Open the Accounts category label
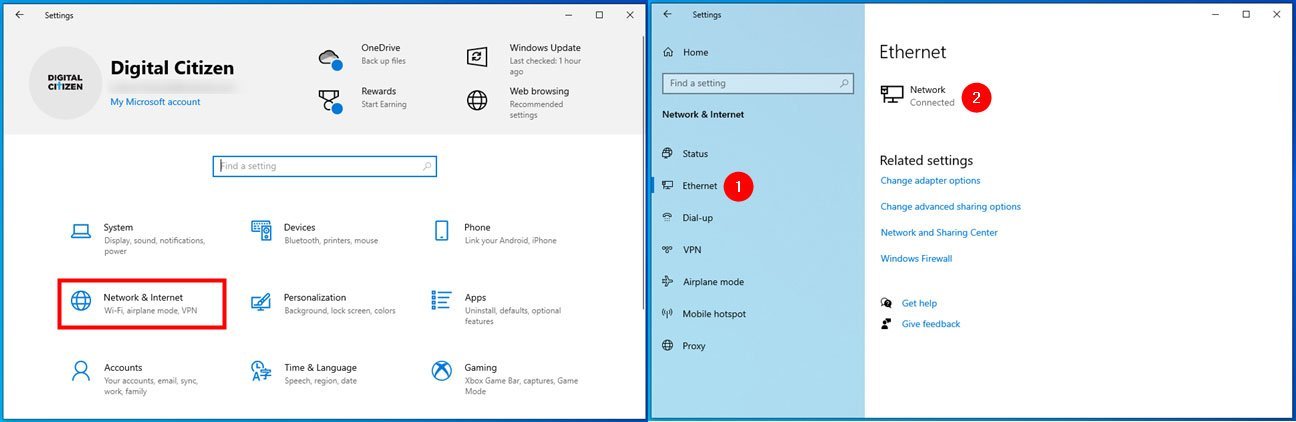Screen dimensions: 1296x422 pos(123,368)
